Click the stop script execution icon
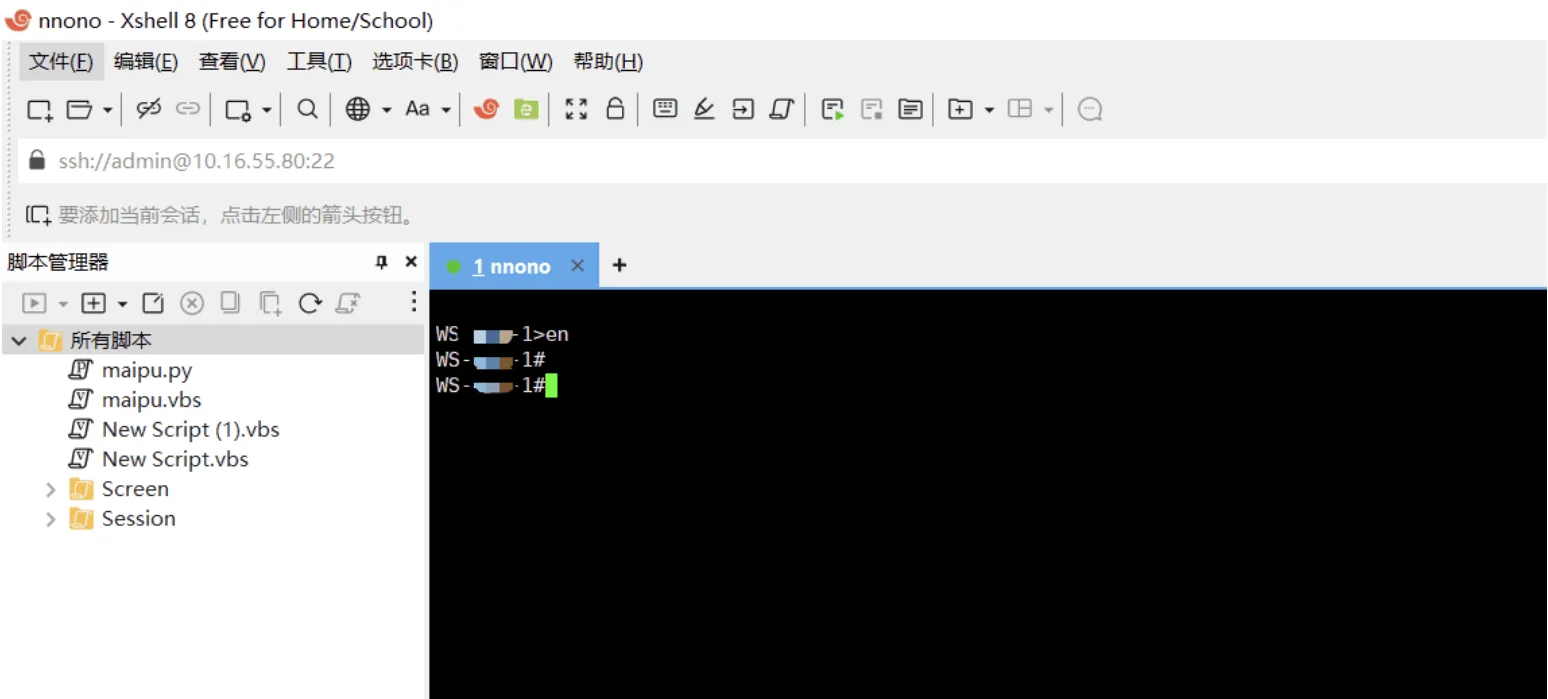1548x699 pixels. pyautogui.click(x=192, y=302)
